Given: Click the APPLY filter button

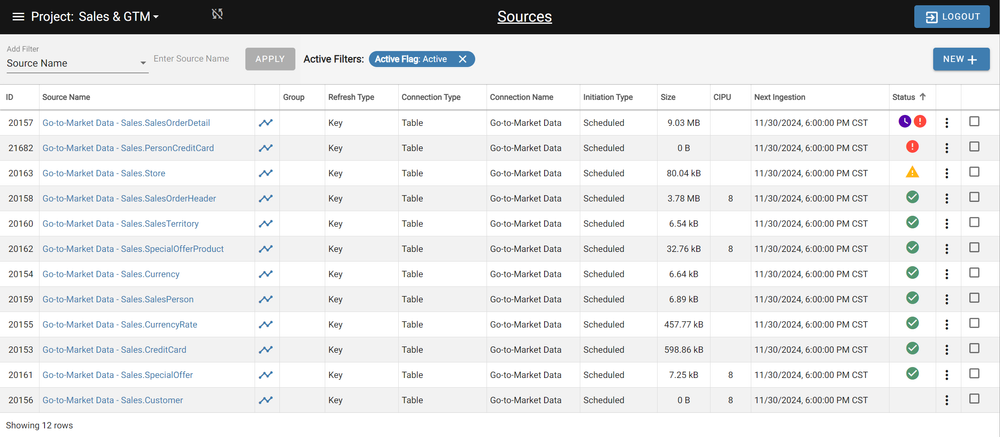Looking at the screenshot, I should pos(270,59).
